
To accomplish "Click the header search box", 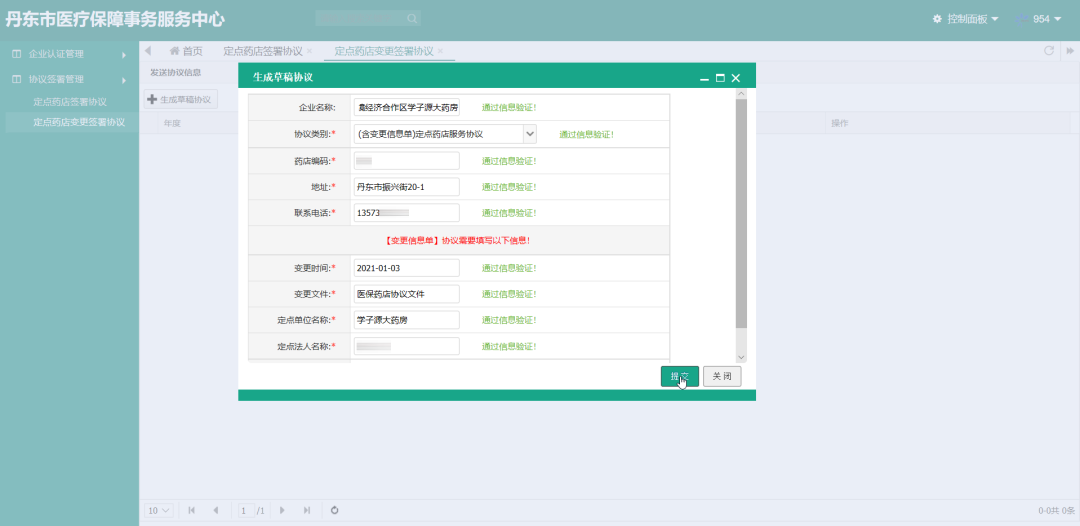I will click(x=368, y=19).
